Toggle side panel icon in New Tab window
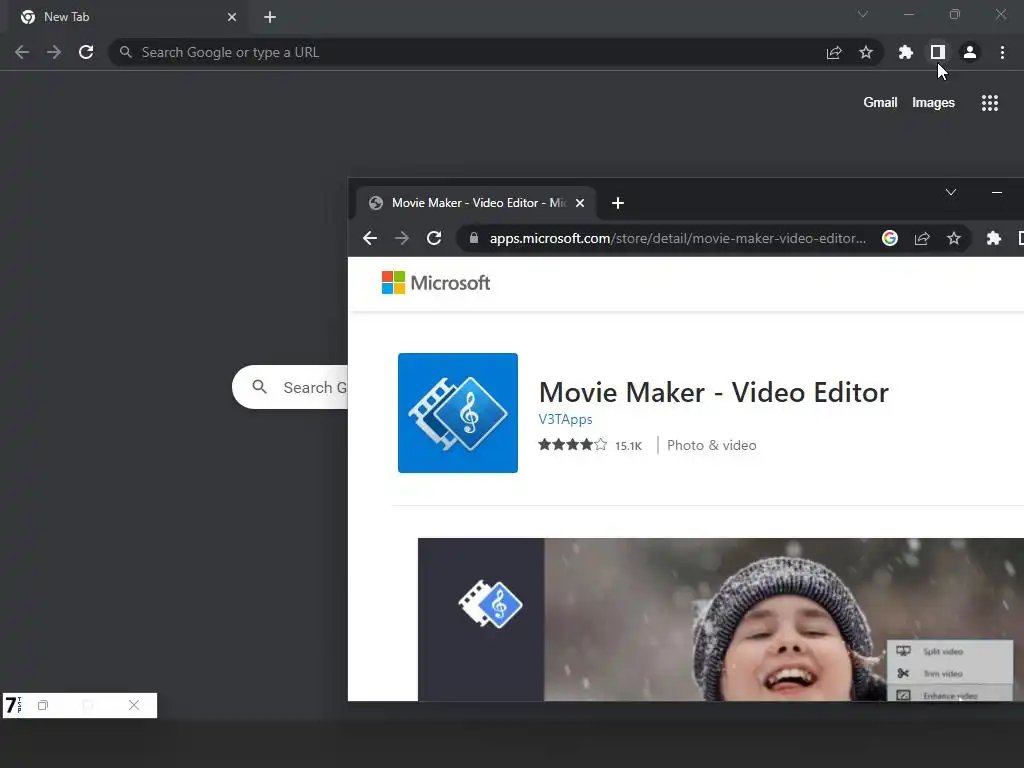Screen dimensions: 1024x768 (x=938, y=52)
